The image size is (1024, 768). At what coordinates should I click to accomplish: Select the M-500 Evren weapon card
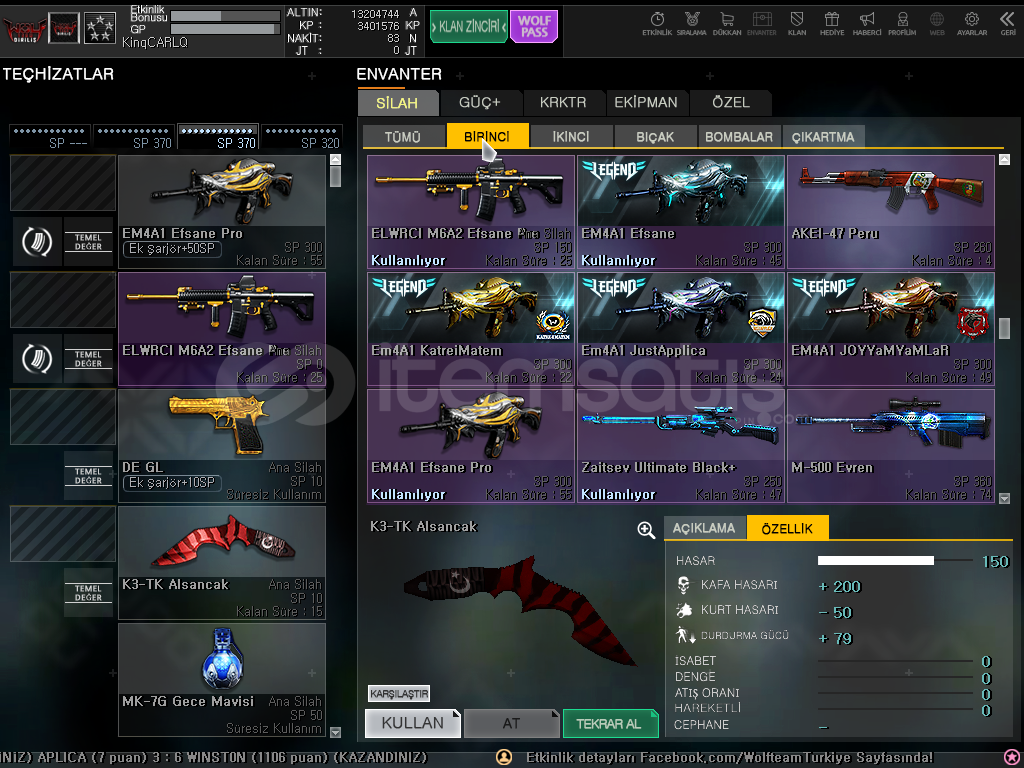pyautogui.click(x=891, y=446)
